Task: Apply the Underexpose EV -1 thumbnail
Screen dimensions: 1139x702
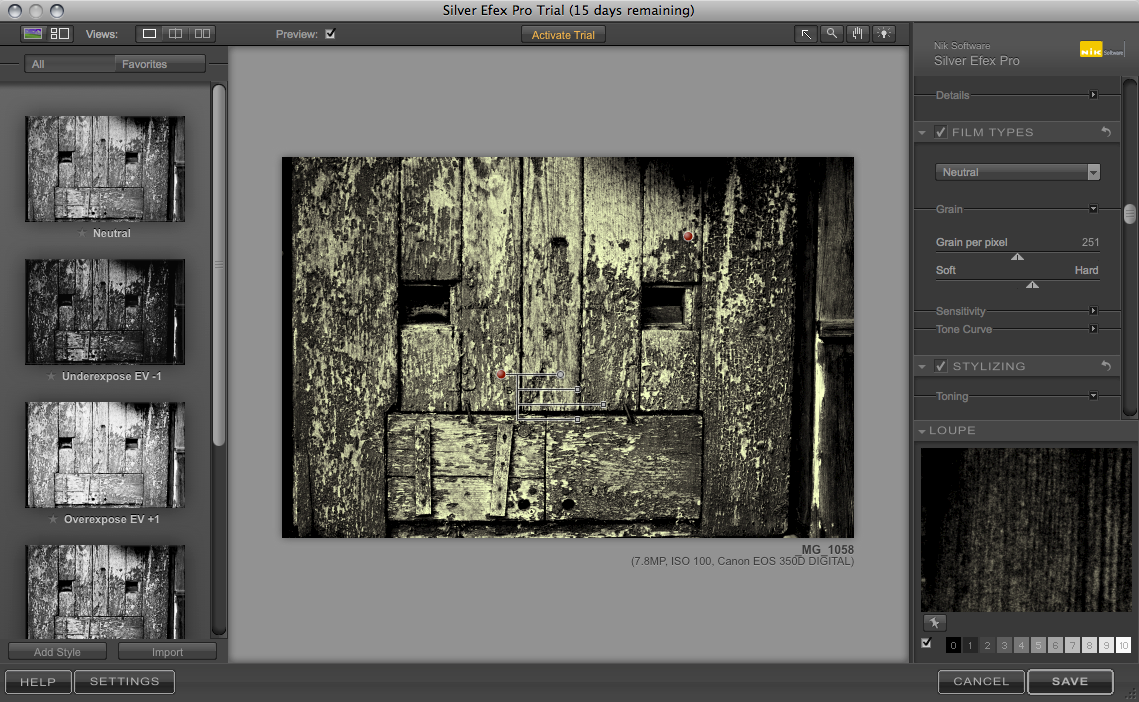Action: click(105, 312)
